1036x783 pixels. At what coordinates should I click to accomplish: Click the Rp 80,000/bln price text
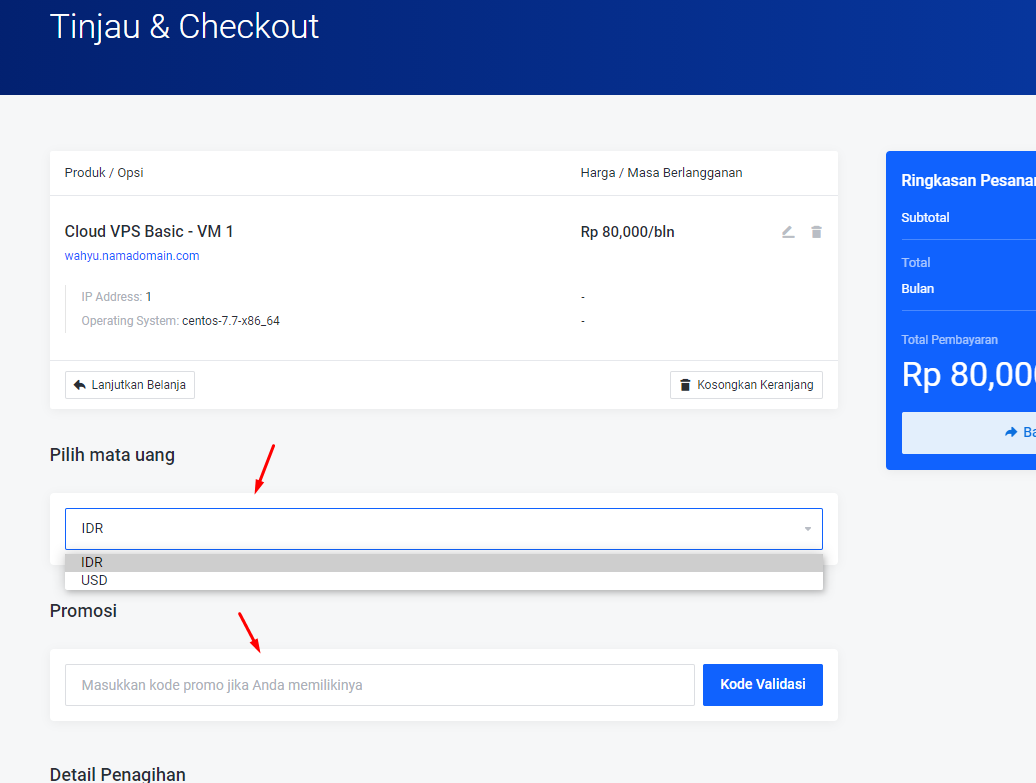[627, 232]
